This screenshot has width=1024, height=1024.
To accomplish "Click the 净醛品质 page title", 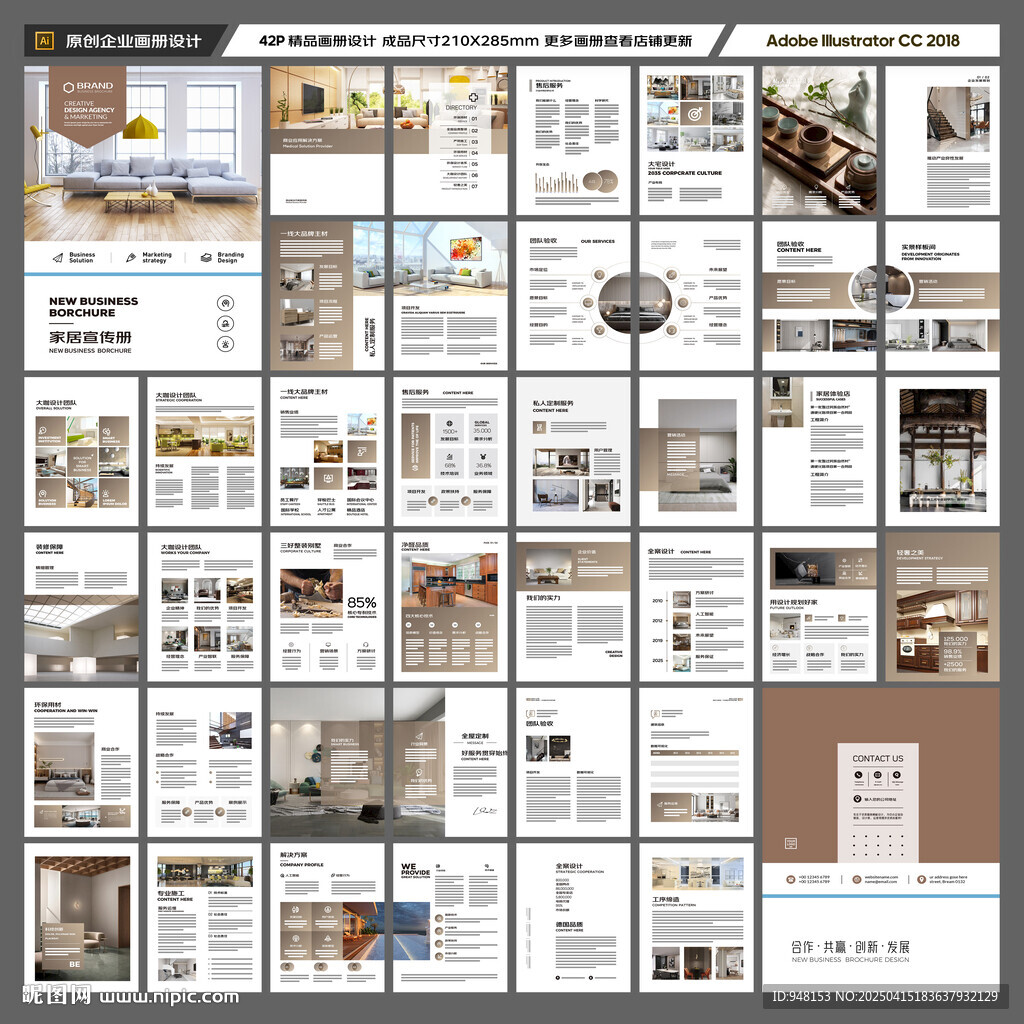I will [x=415, y=544].
